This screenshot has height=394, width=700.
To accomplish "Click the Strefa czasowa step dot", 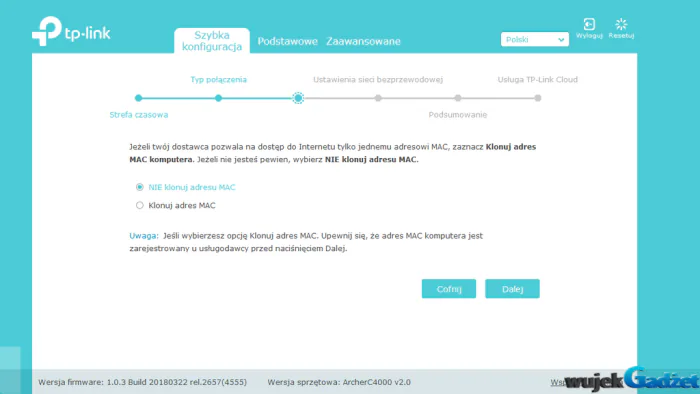I will point(138,98).
